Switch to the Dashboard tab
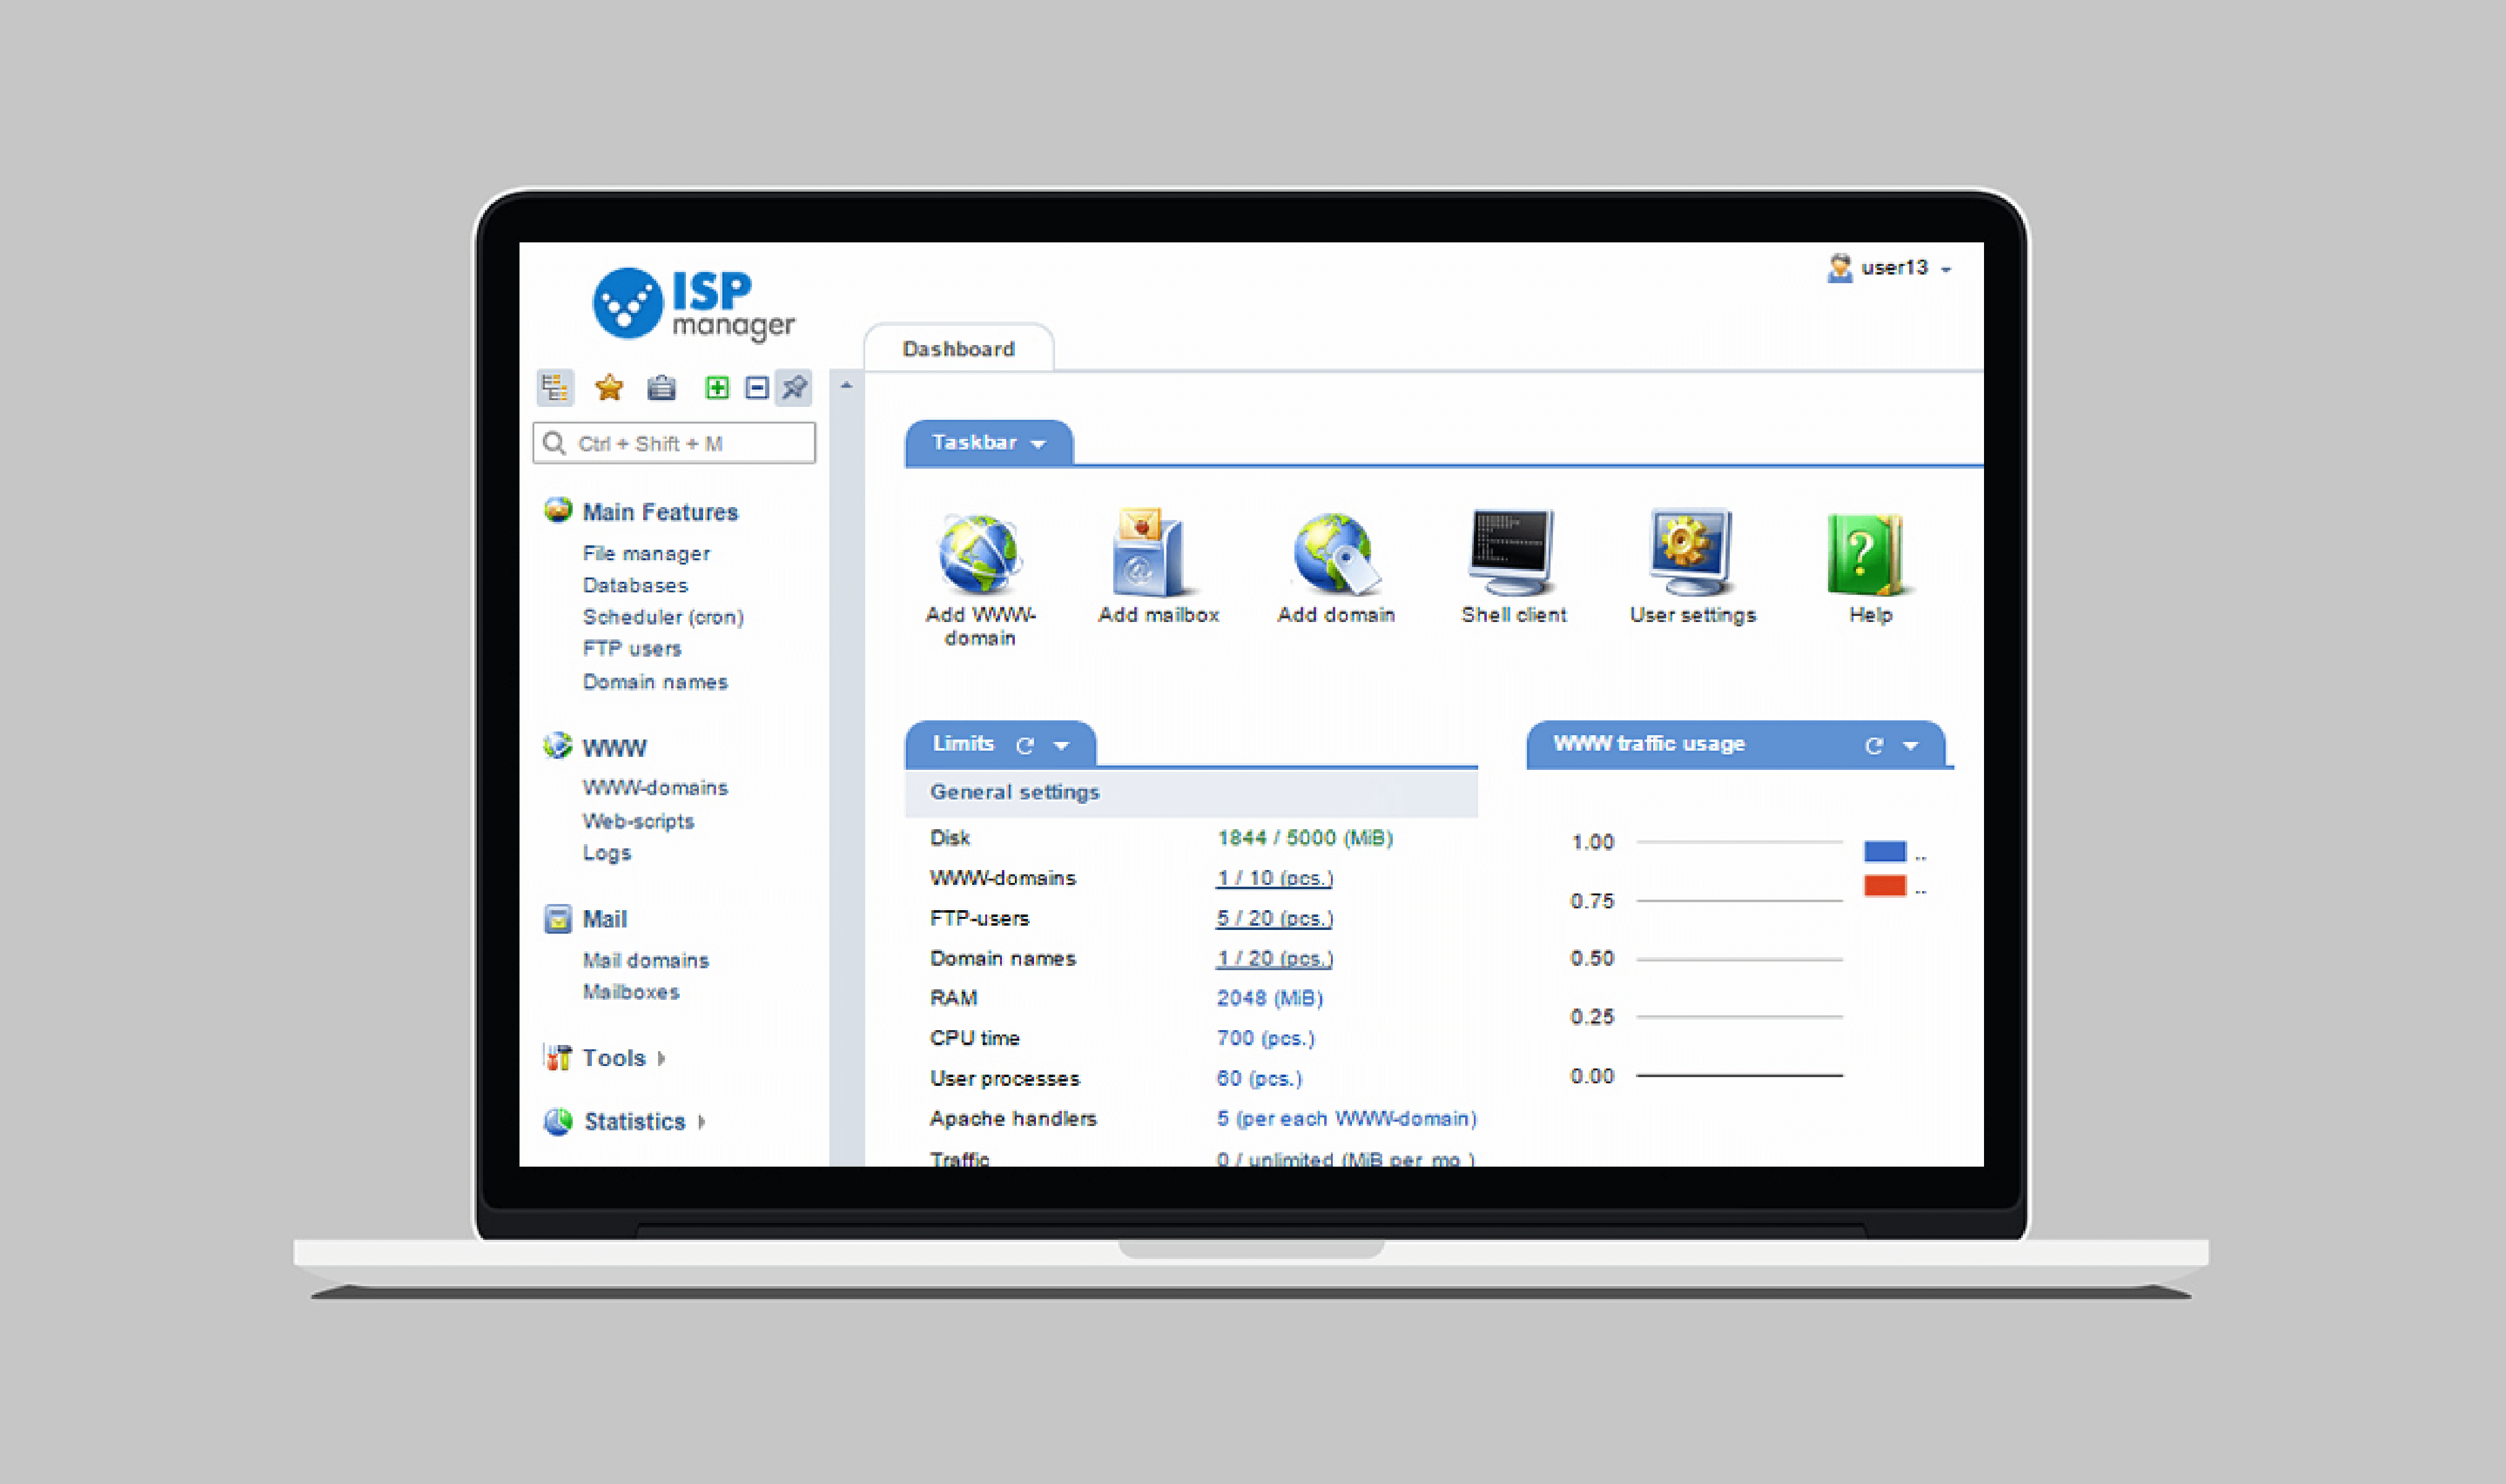 point(958,349)
